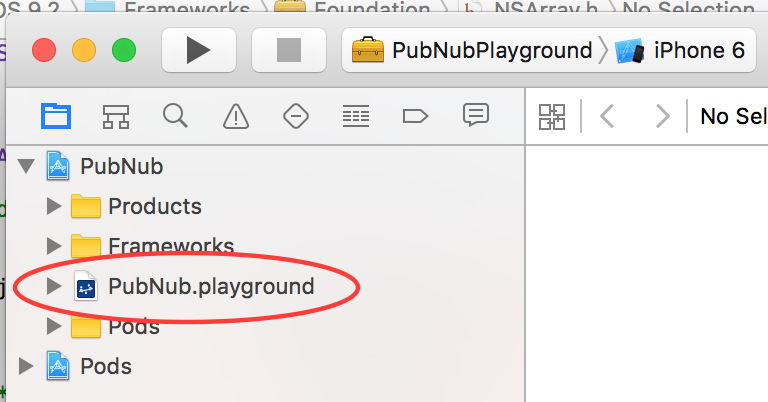Image resolution: width=768 pixels, height=402 pixels.
Task: Open the Symbol navigator tab
Action: pos(116,117)
